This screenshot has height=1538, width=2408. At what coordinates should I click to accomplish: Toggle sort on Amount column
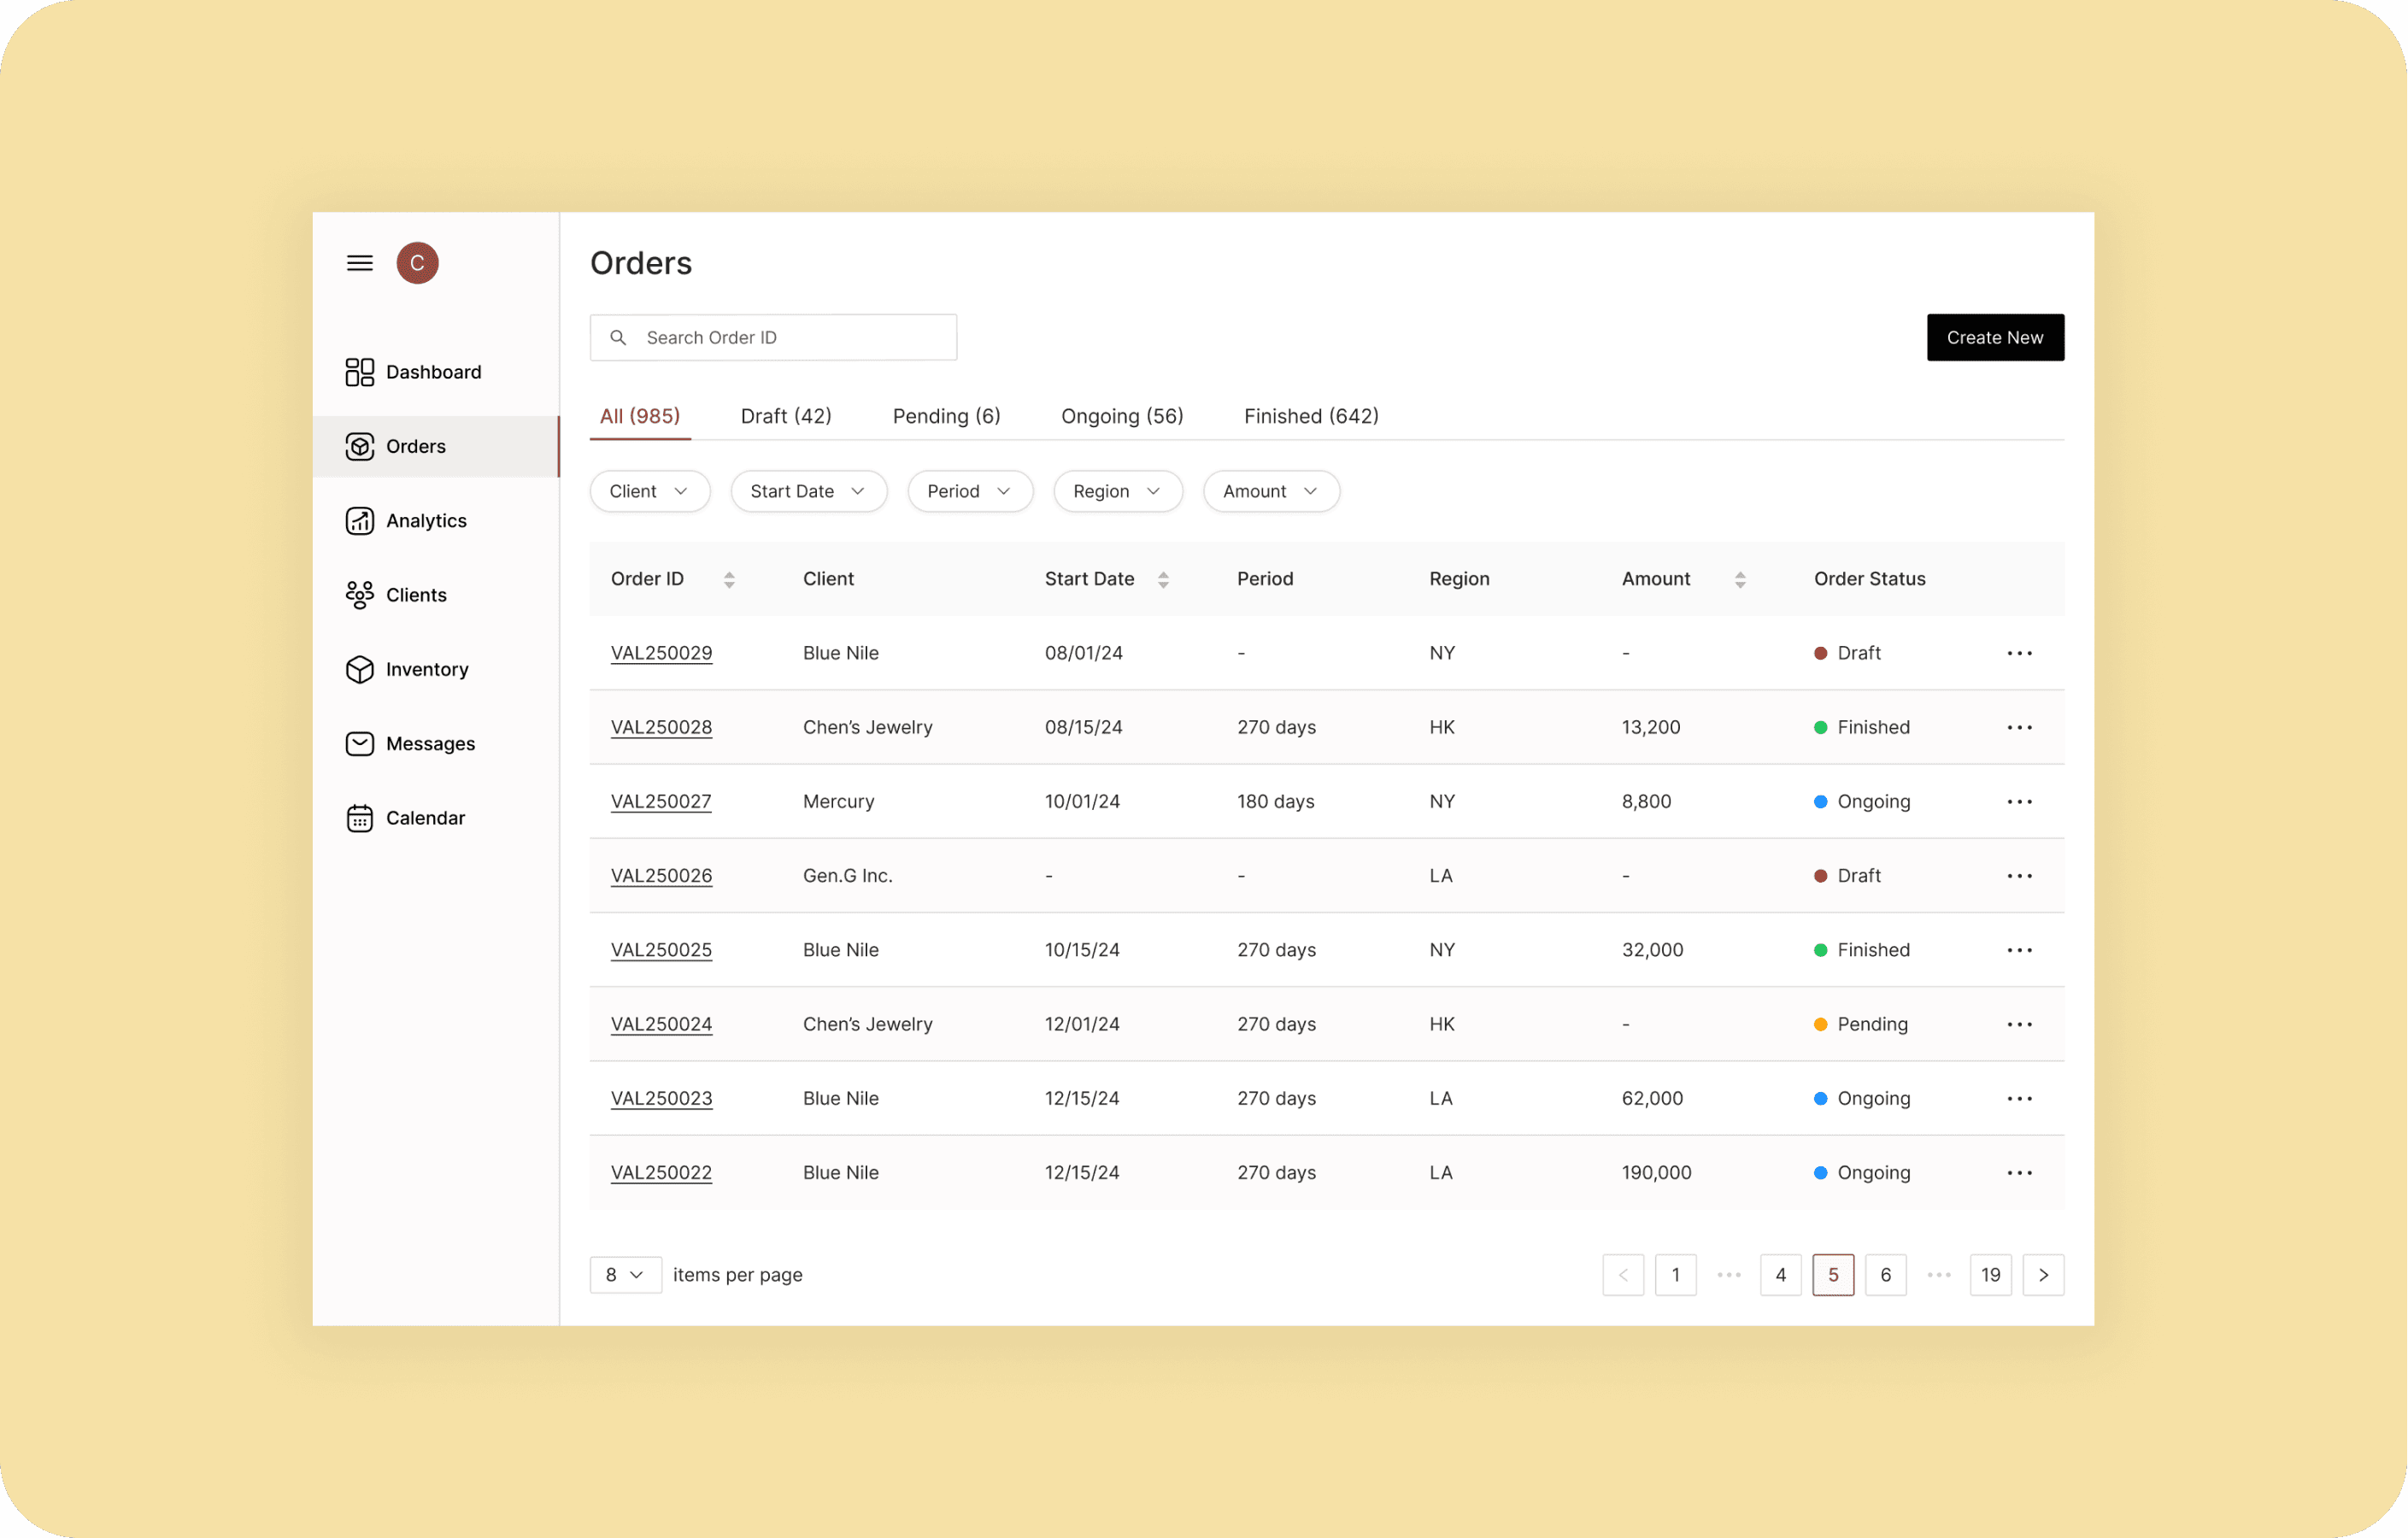1740,580
